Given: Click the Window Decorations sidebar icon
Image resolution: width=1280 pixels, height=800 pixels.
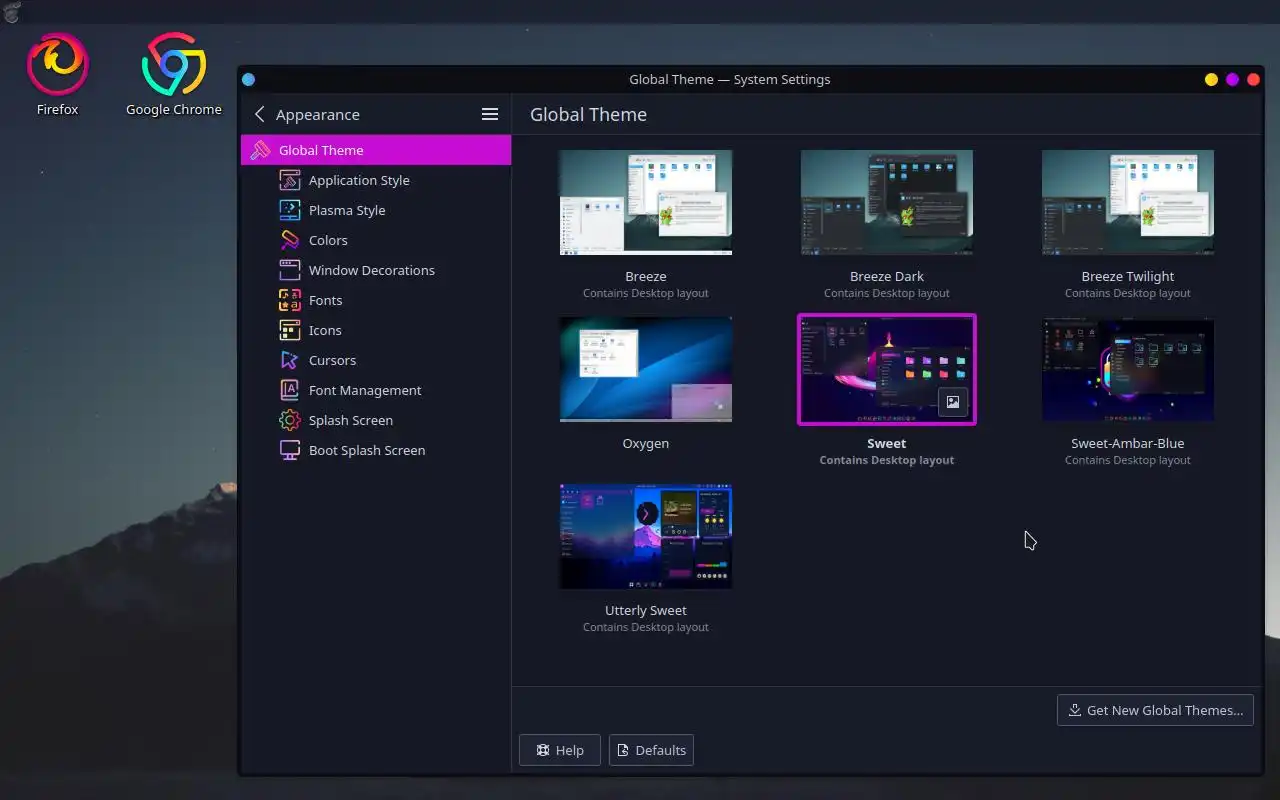Looking at the screenshot, I should [289, 270].
